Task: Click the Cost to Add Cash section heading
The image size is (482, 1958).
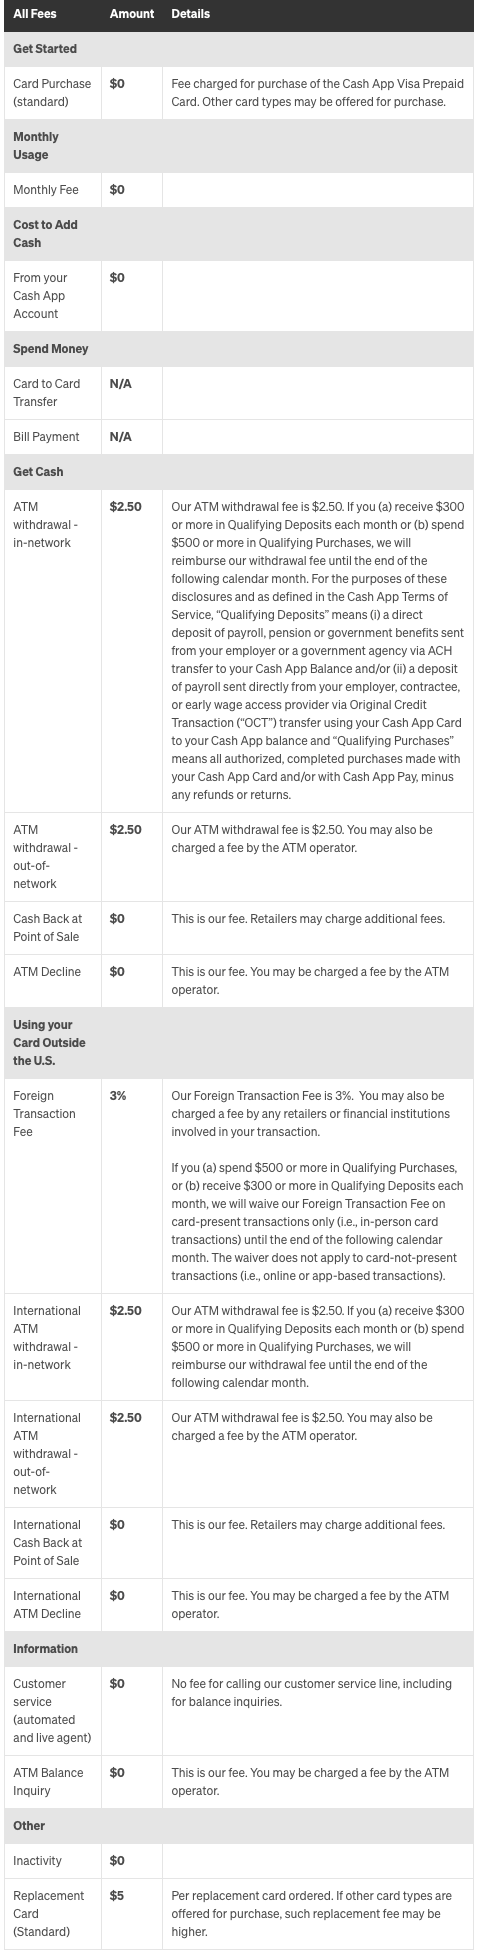Action: [x=47, y=234]
